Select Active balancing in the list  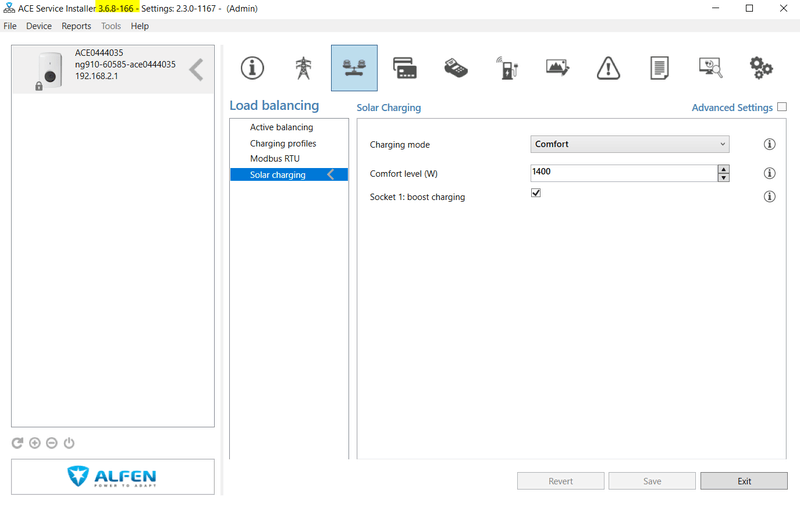282,127
